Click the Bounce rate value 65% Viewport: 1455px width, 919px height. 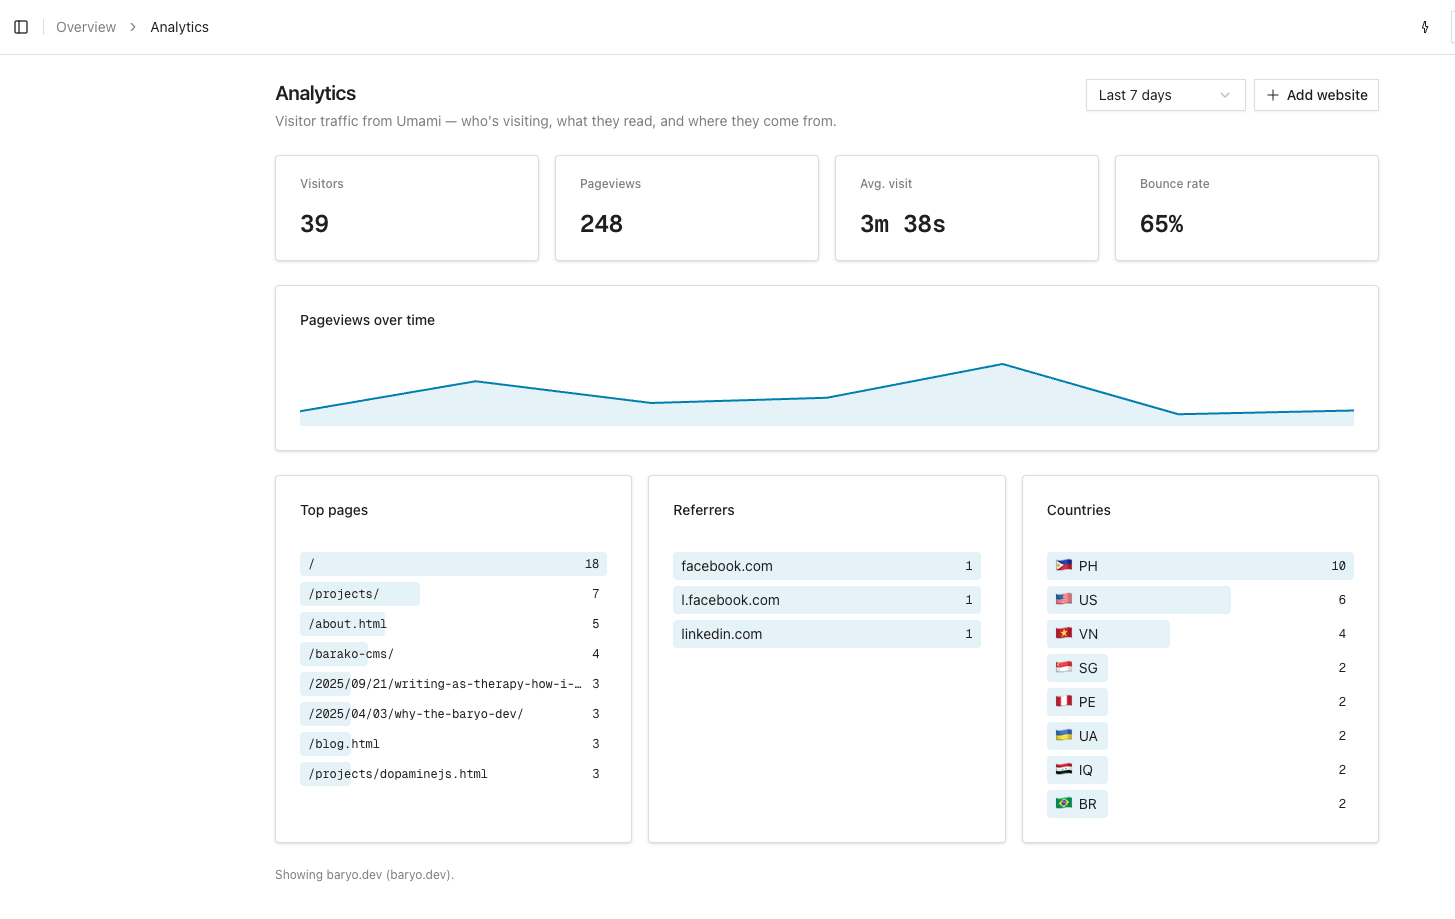(1162, 224)
